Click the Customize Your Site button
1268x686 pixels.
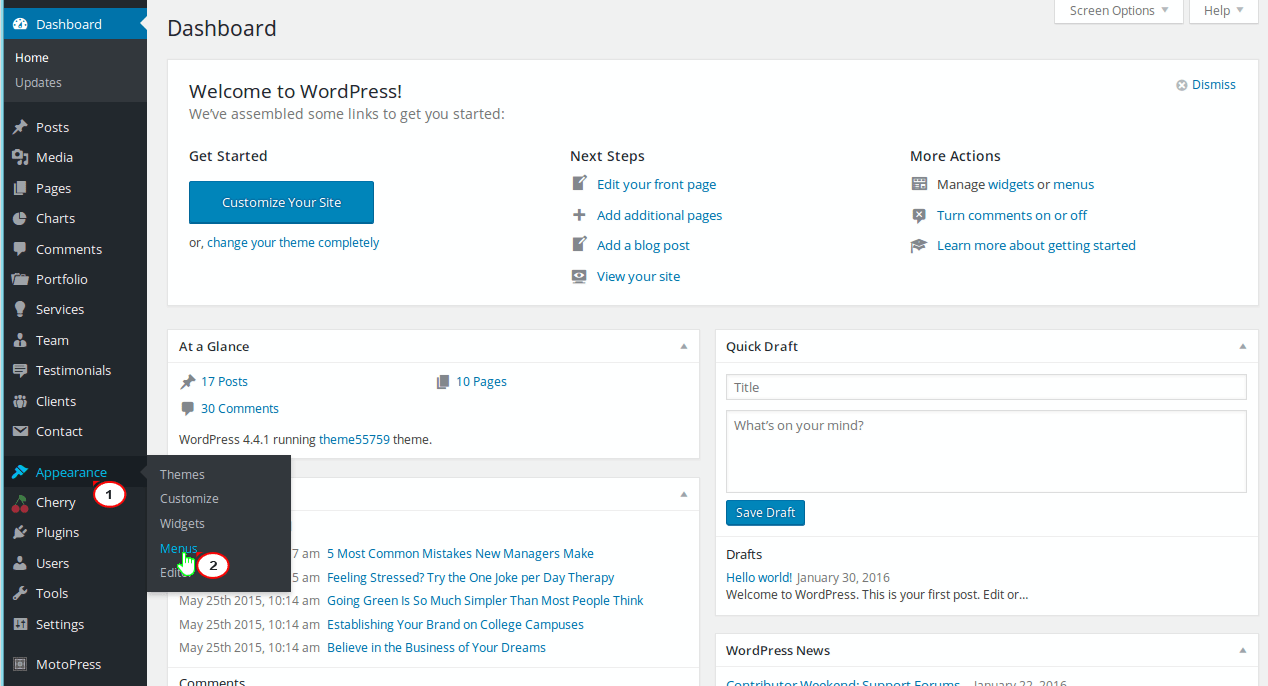(x=281, y=202)
